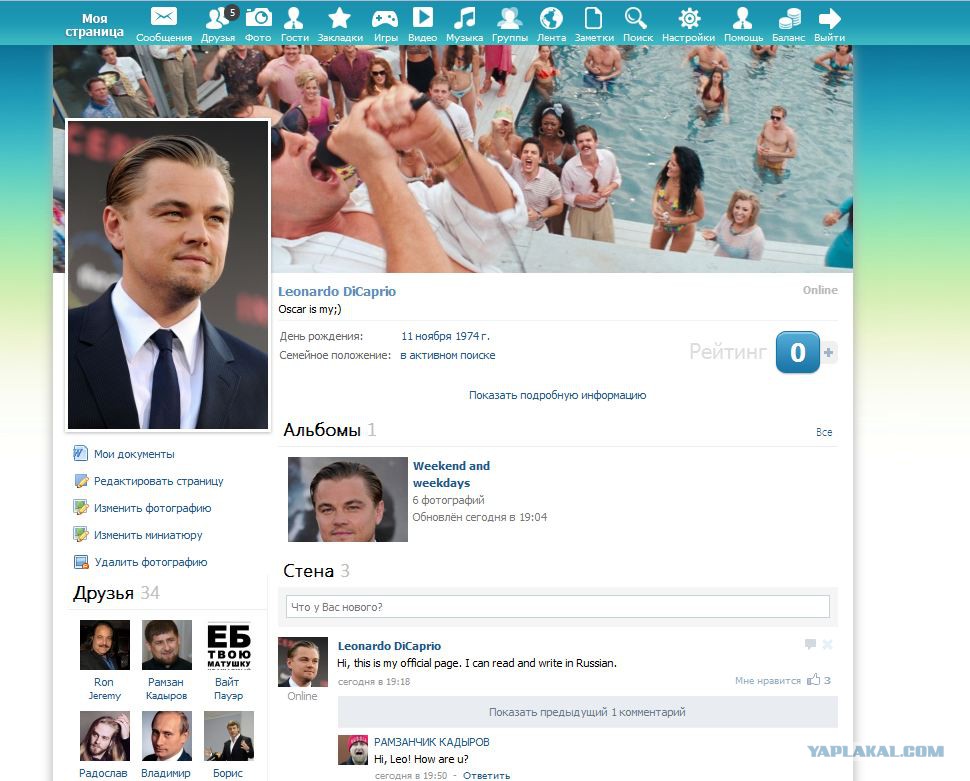This screenshot has height=781, width=970.
Task: Open friend Вайт Пауэр avatar
Action: click(229, 645)
